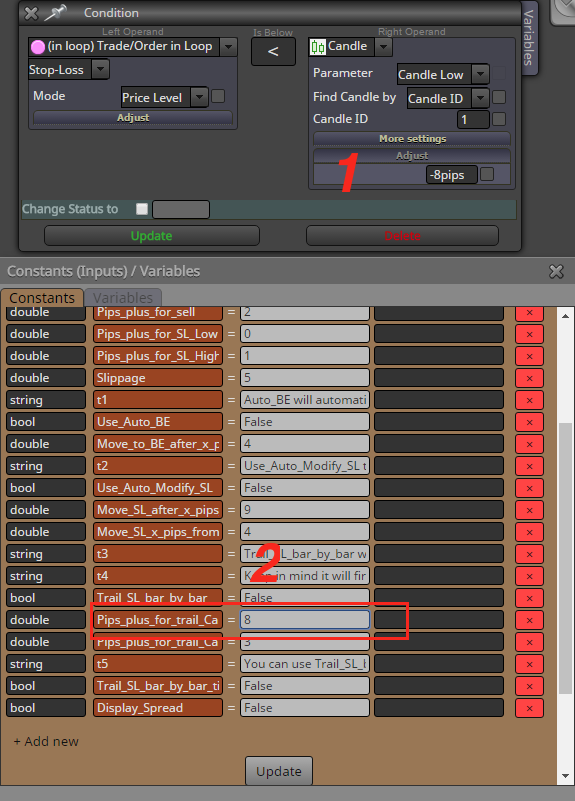Delete the Pips_plus_for_SL_Low constant row
Screen dimensions: 575x801
tap(529, 334)
